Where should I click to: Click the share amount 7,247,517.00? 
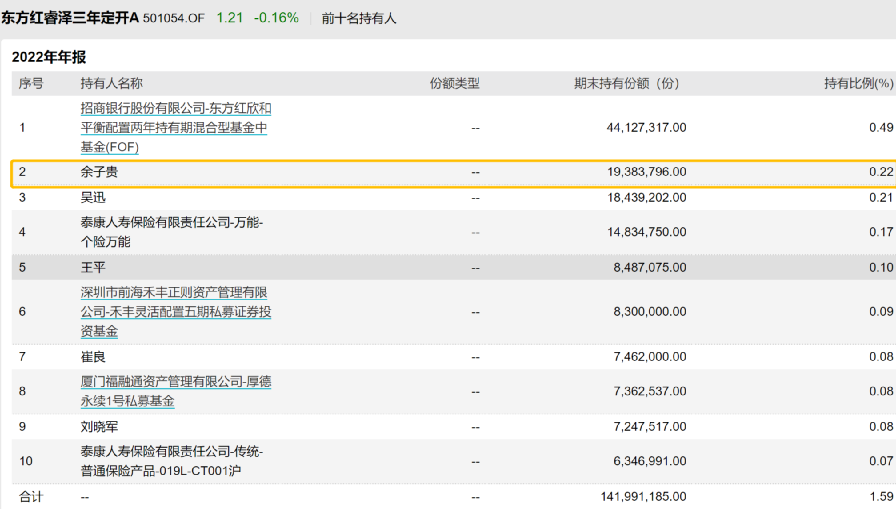[650, 427]
